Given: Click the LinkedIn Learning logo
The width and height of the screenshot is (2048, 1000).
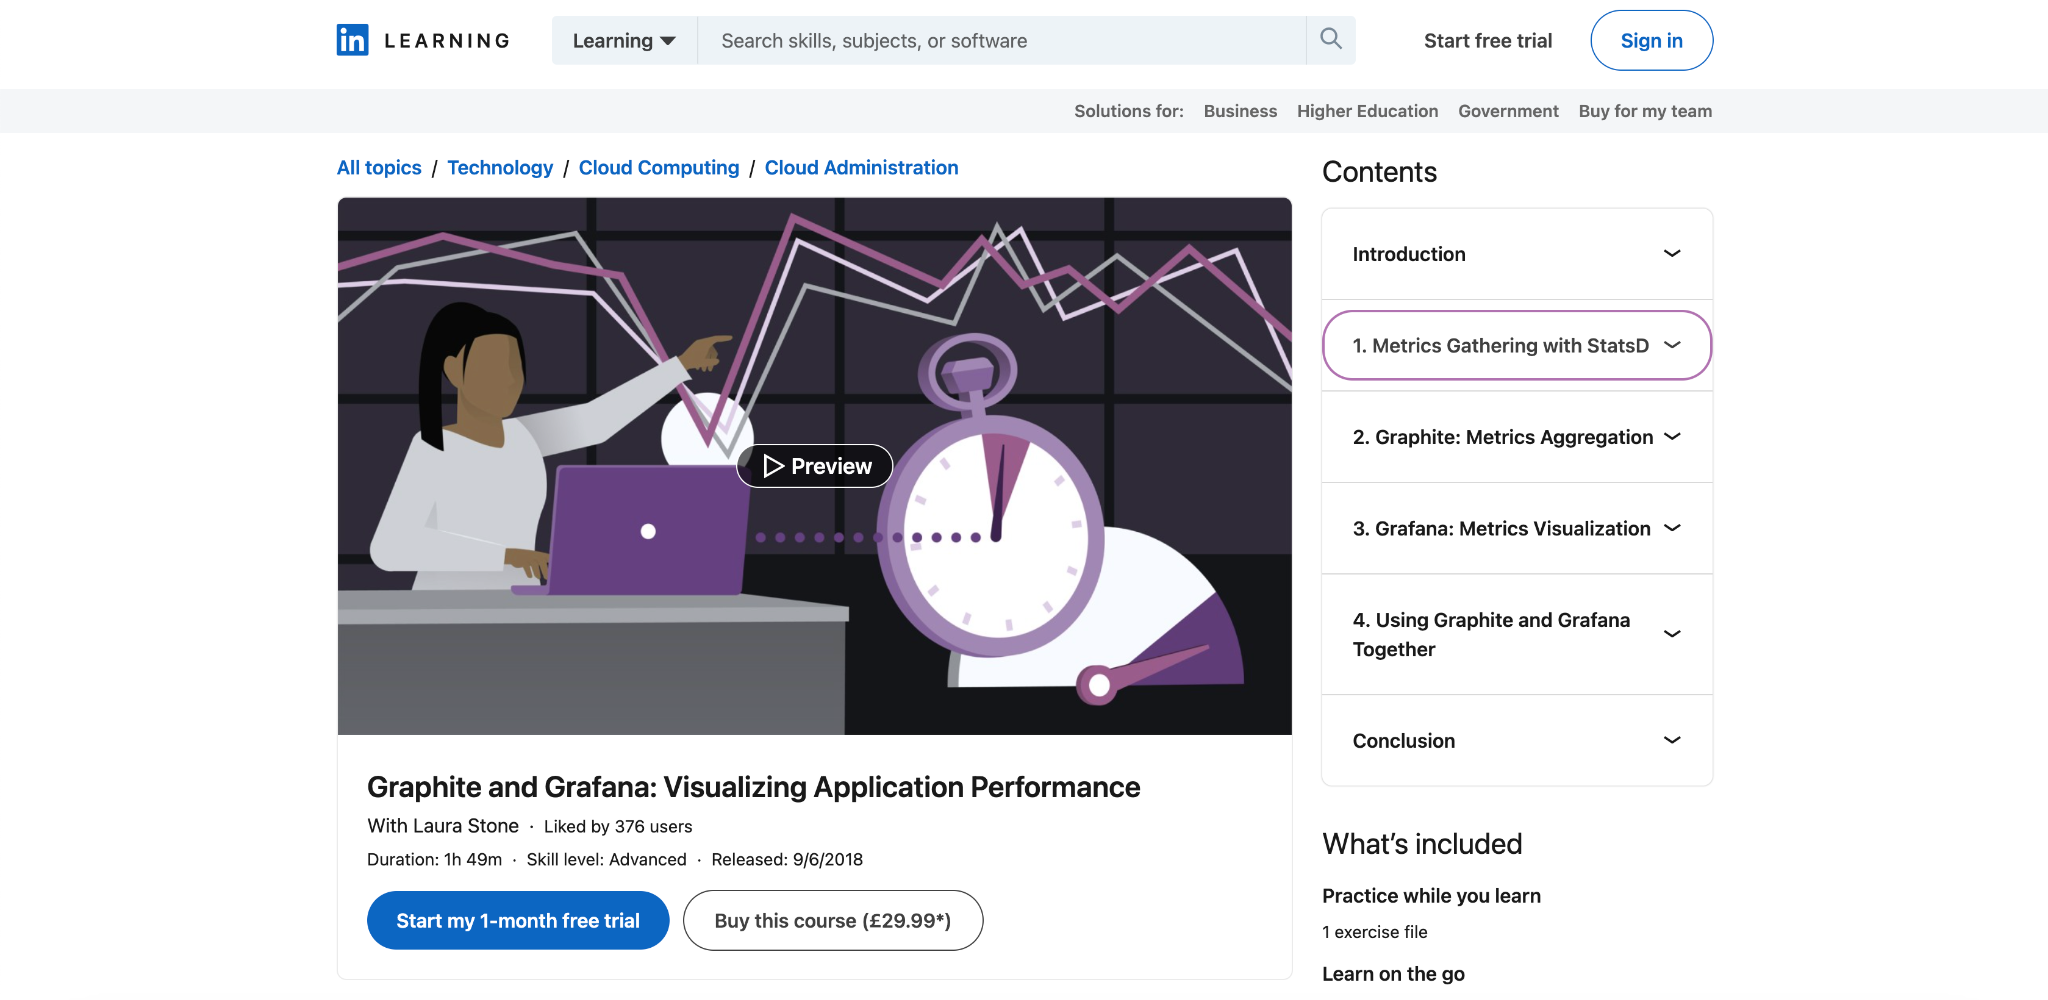Looking at the screenshot, I should click(421, 40).
